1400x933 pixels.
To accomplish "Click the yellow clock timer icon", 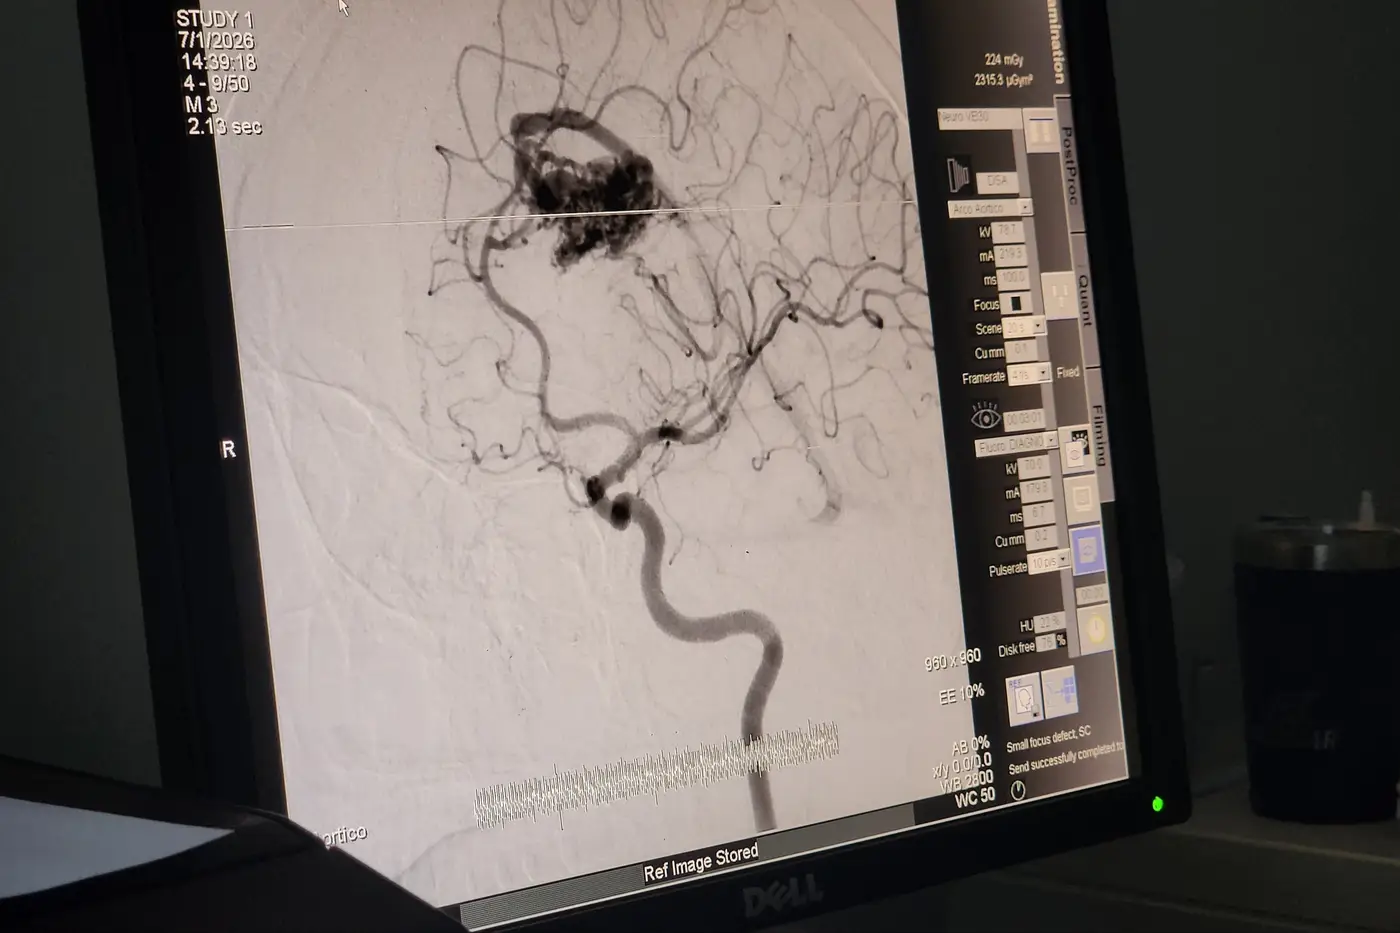I will pos(1095,629).
